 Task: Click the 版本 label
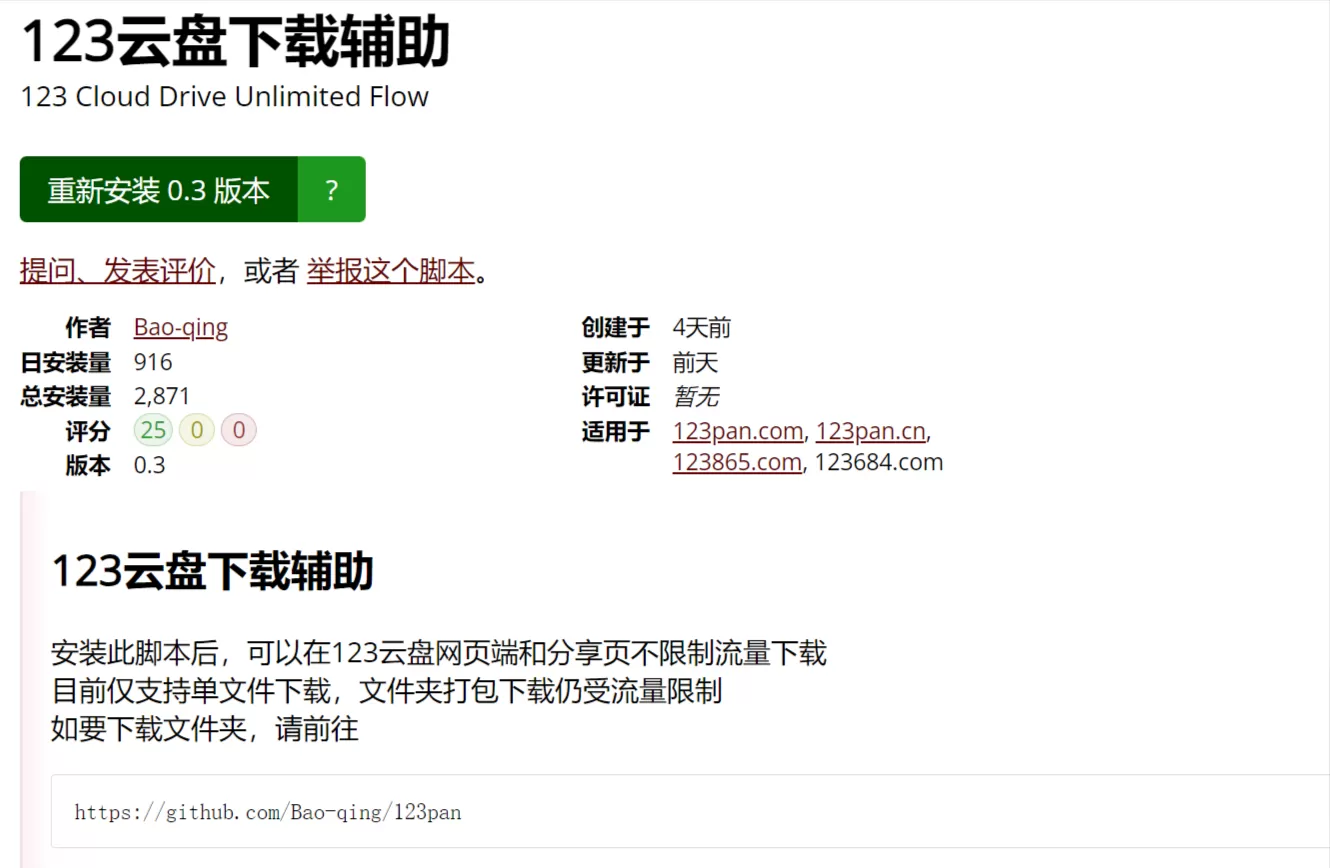point(88,465)
